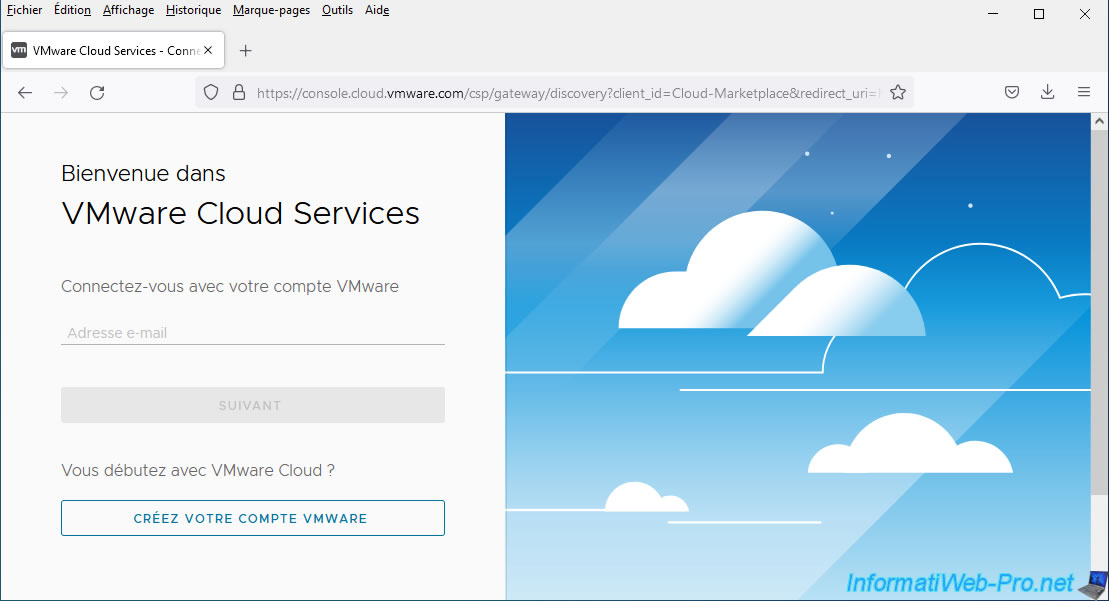Reload the page with refresh icon
Image resolution: width=1109 pixels, height=601 pixels.
coord(97,92)
